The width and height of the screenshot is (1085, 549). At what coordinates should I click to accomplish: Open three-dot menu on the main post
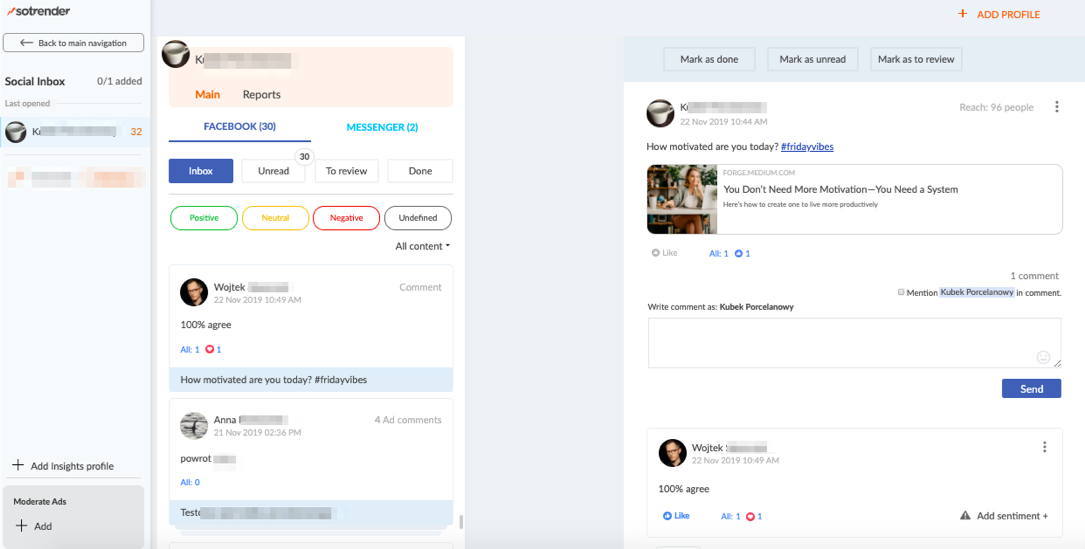click(x=1056, y=107)
